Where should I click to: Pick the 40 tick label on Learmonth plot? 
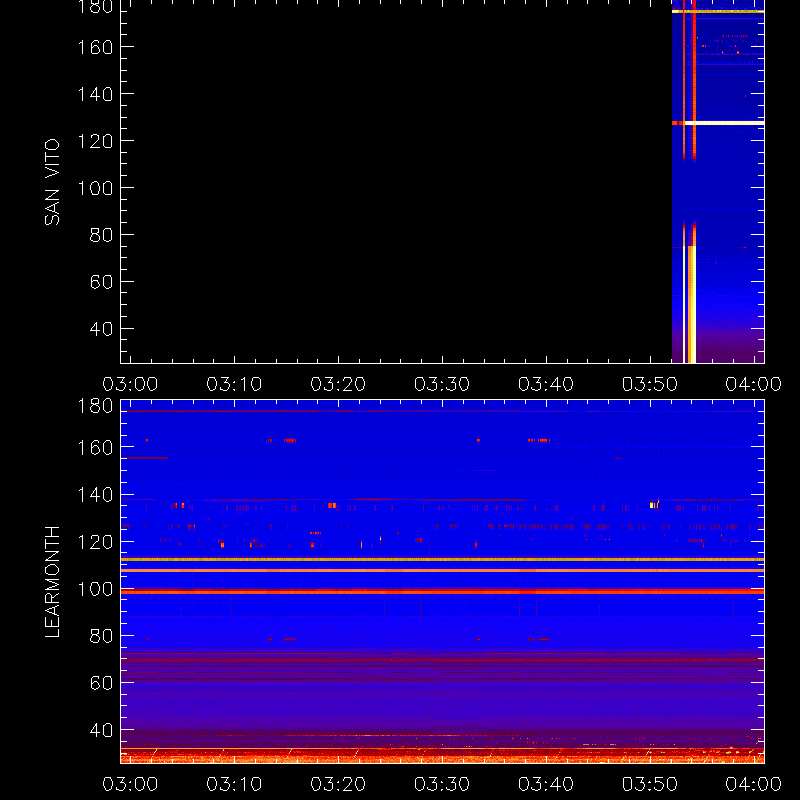(x=101, y=731)
